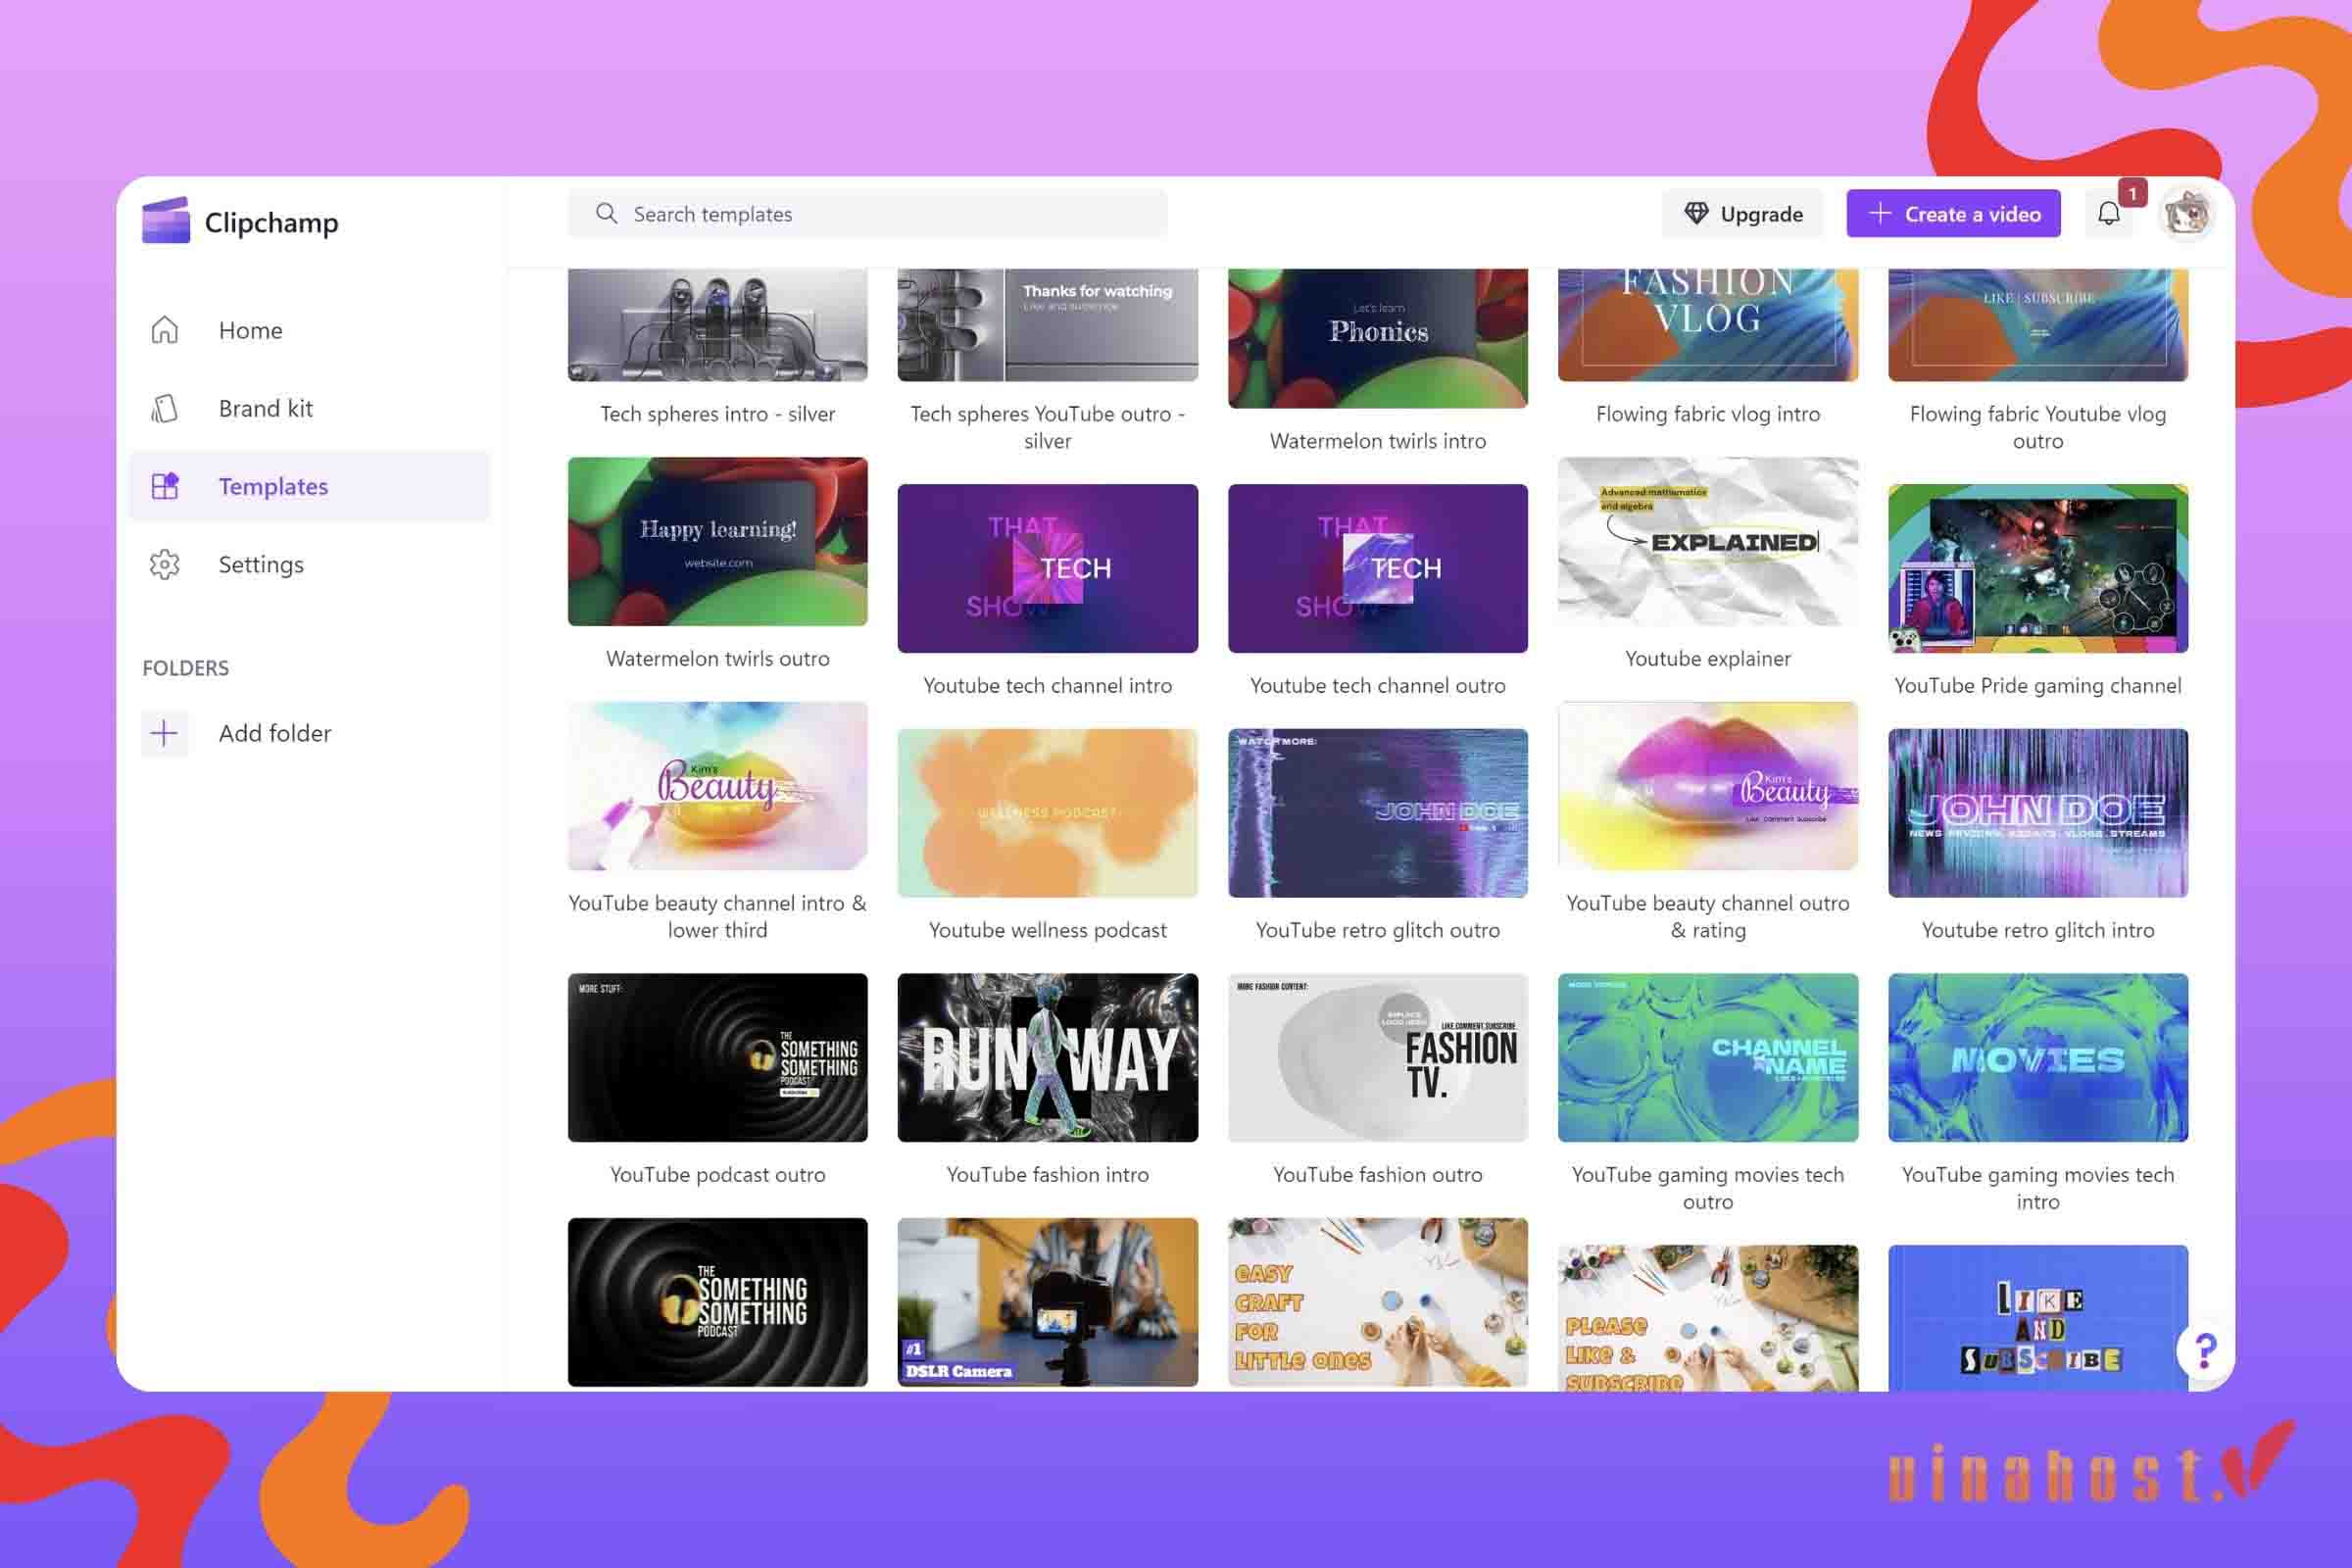This screenshot has height=1568, width=2352.
Task: Open Brand kit in sidebar
Action: pyautogui.click(x=310, y=408)
